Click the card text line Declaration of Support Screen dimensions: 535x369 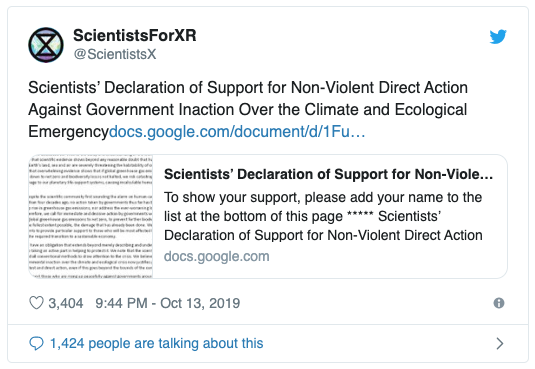[x=323, y=235]
